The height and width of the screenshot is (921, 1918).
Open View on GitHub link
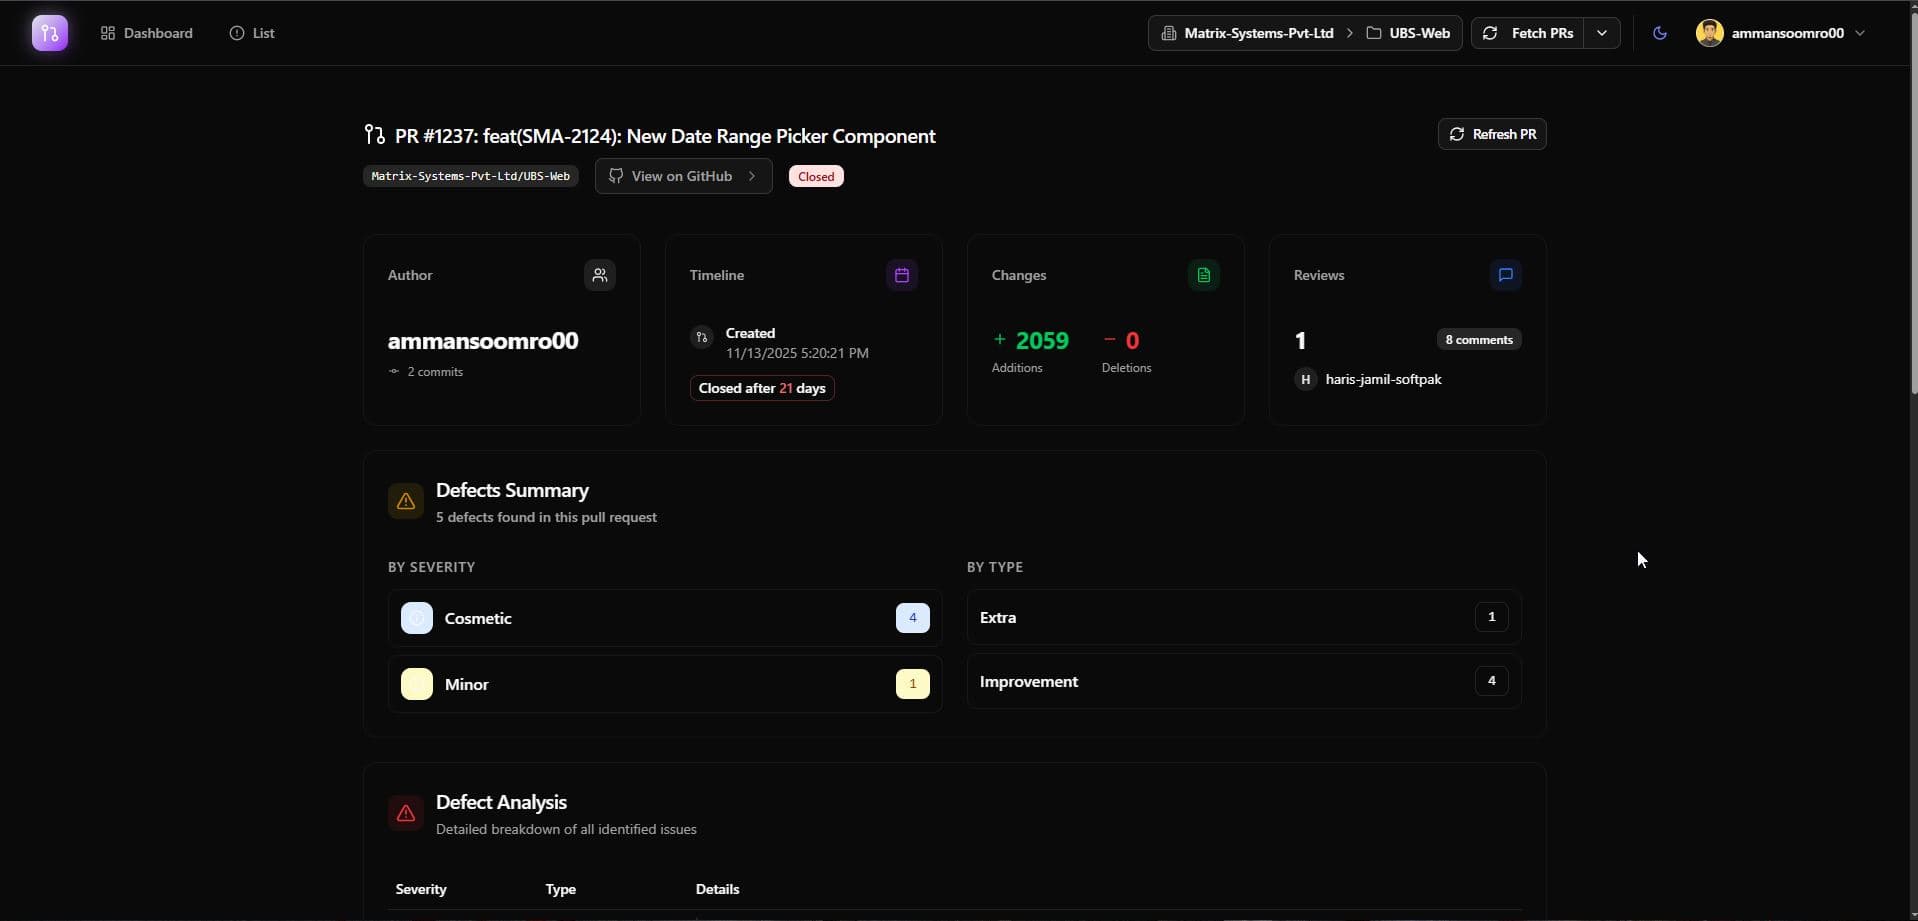684,176
